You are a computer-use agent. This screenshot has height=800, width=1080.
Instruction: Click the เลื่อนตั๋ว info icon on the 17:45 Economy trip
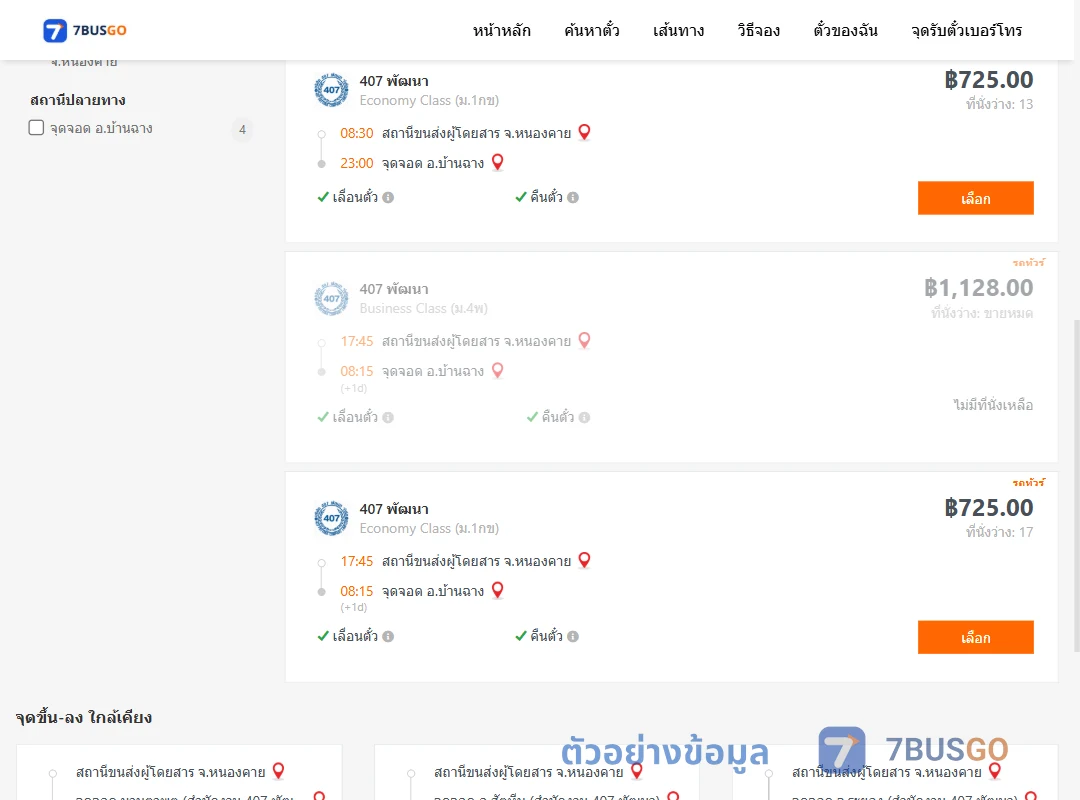(388, 637)
